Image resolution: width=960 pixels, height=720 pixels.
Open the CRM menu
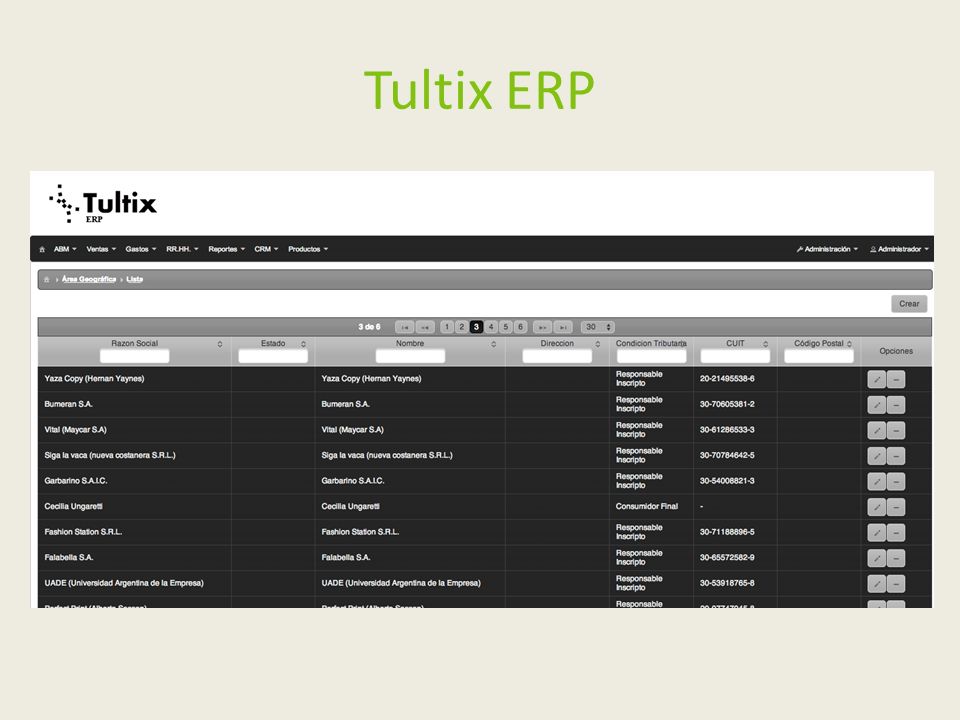coord(266,249)
